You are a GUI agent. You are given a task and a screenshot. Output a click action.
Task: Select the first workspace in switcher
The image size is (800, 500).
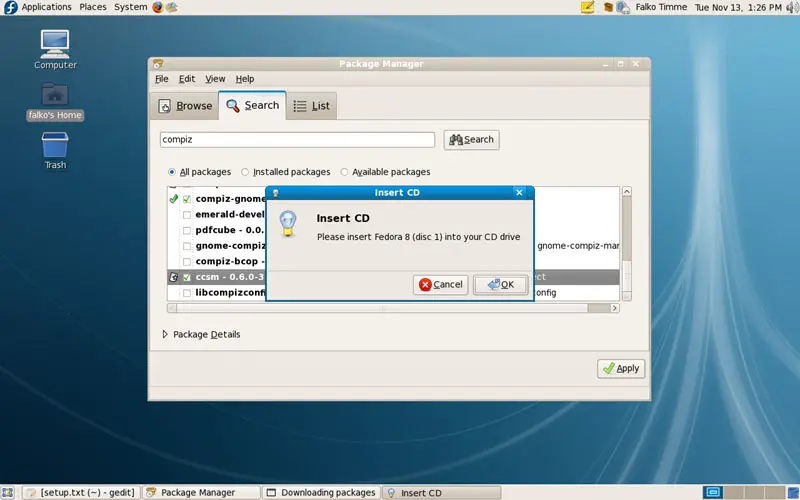click(713, 492)
